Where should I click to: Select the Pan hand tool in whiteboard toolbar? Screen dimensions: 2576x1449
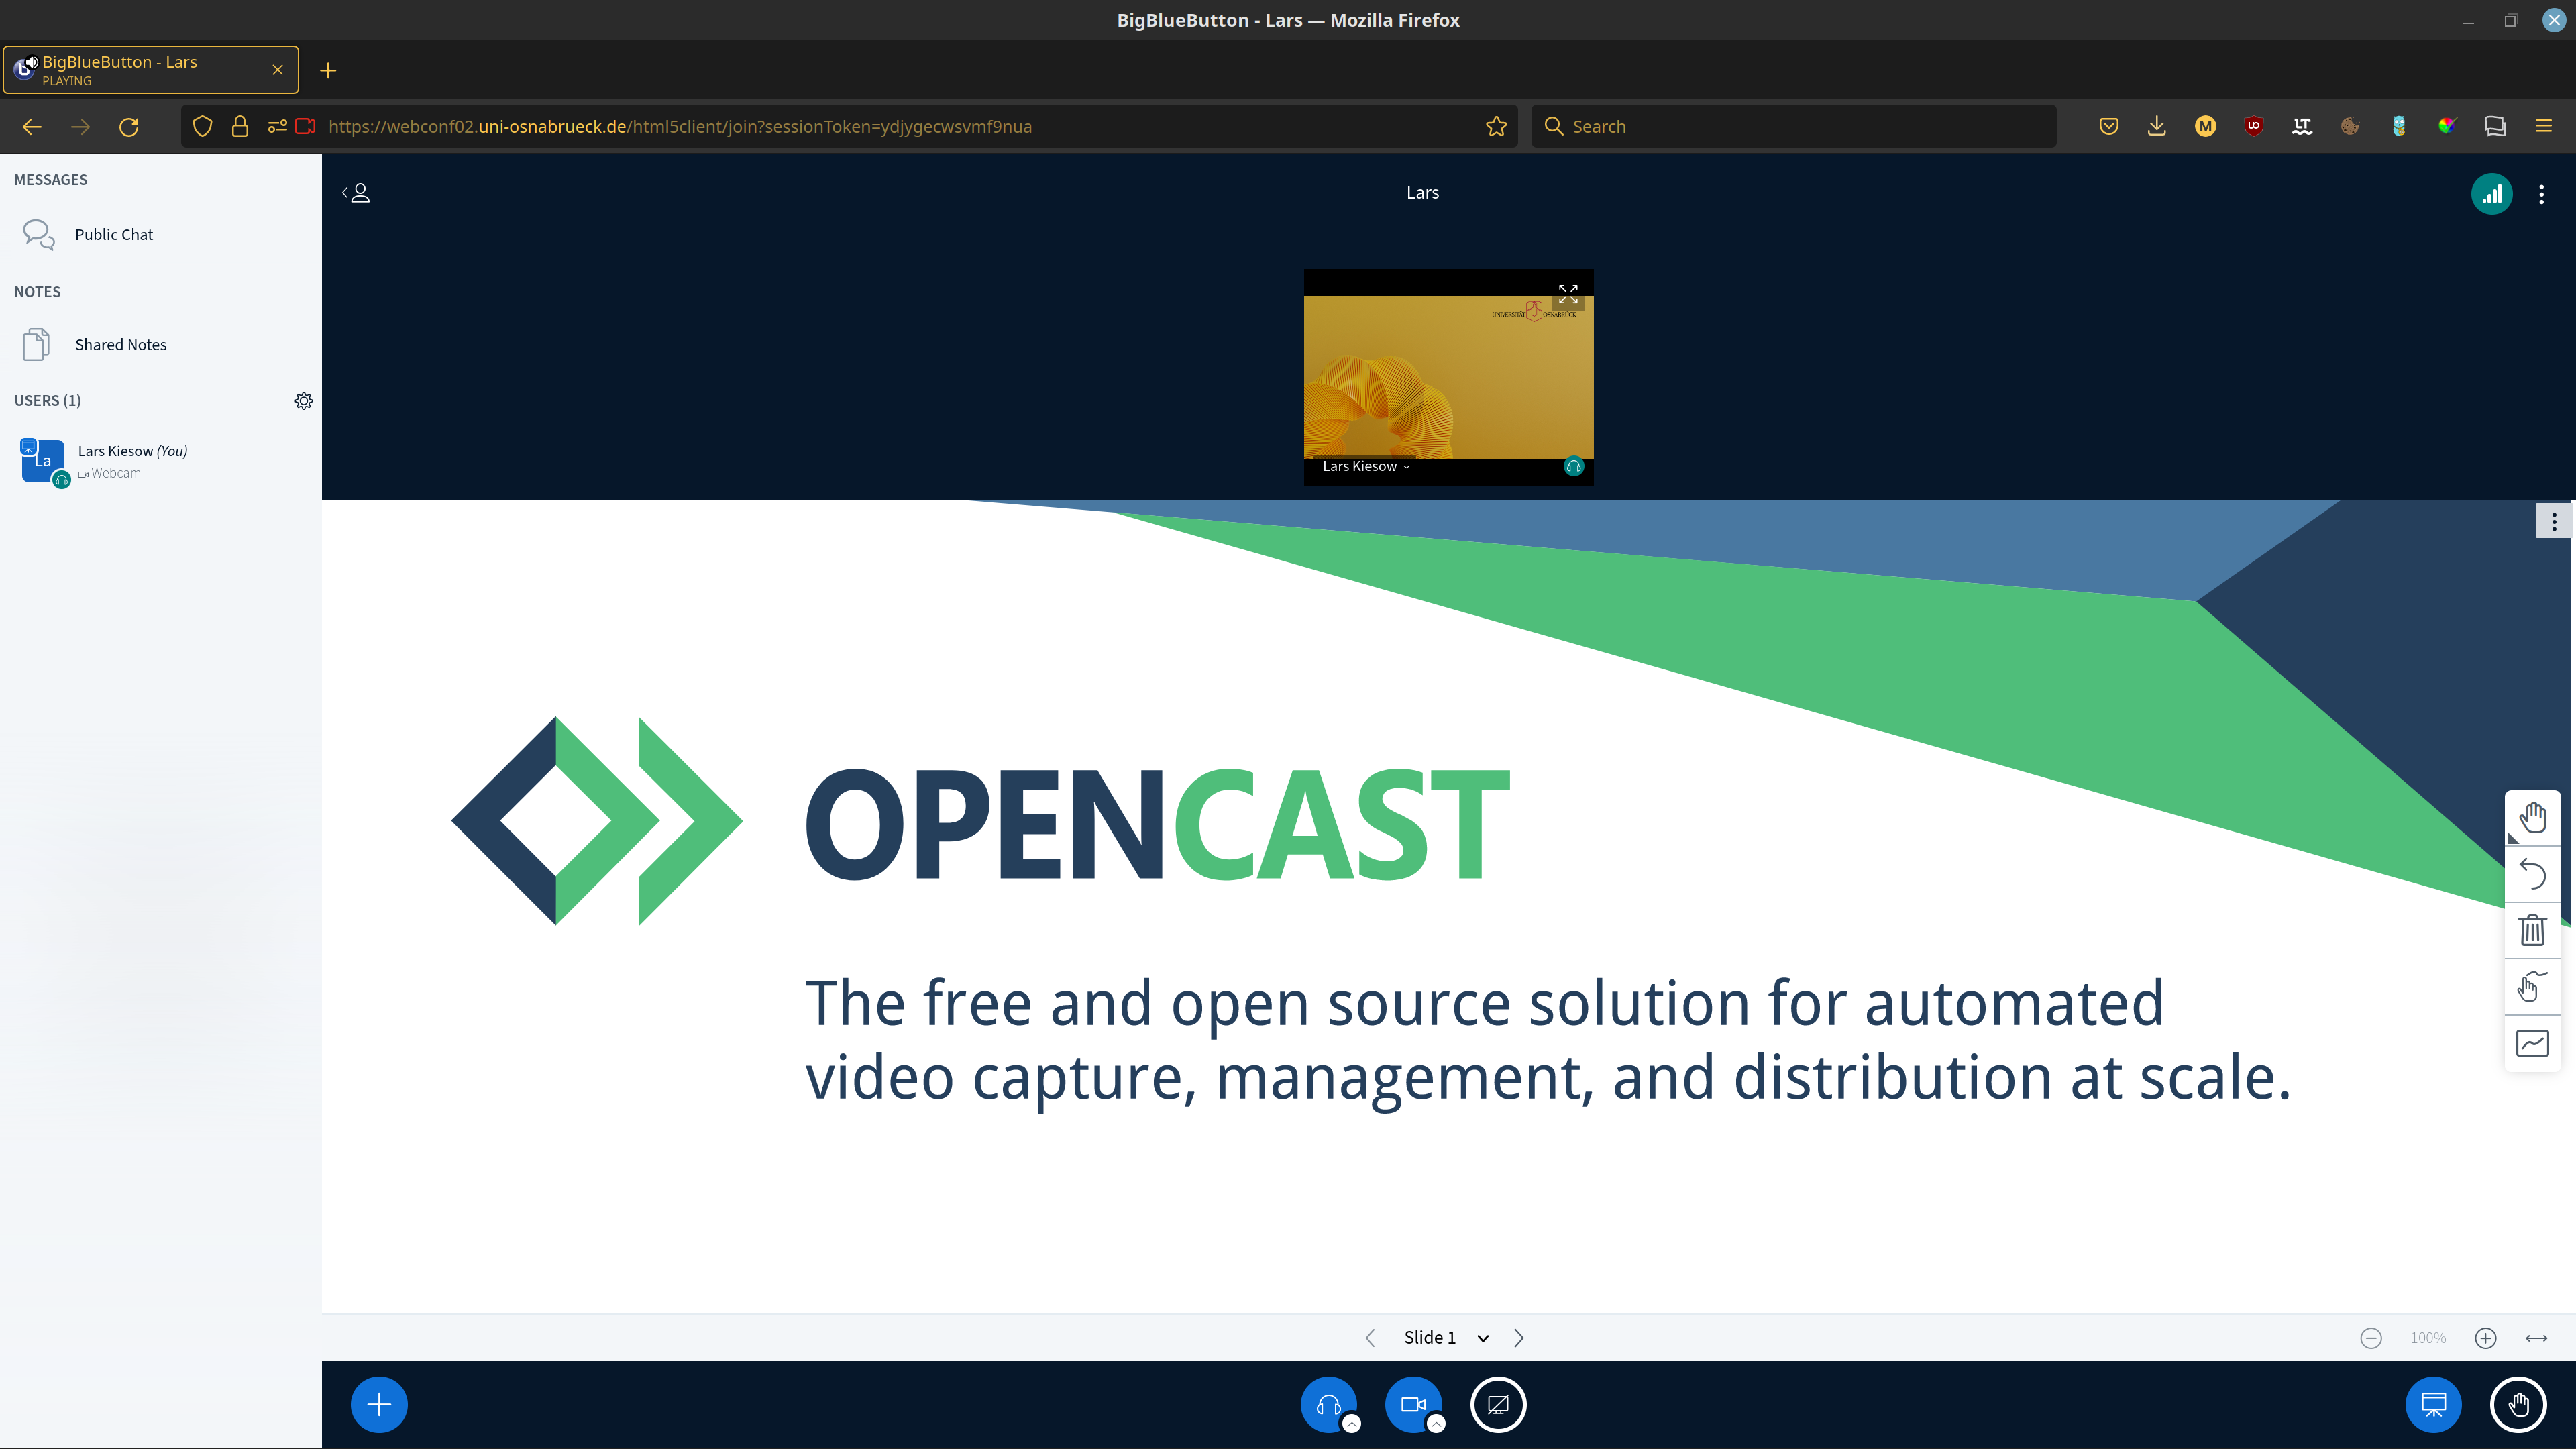point(2532,817)
